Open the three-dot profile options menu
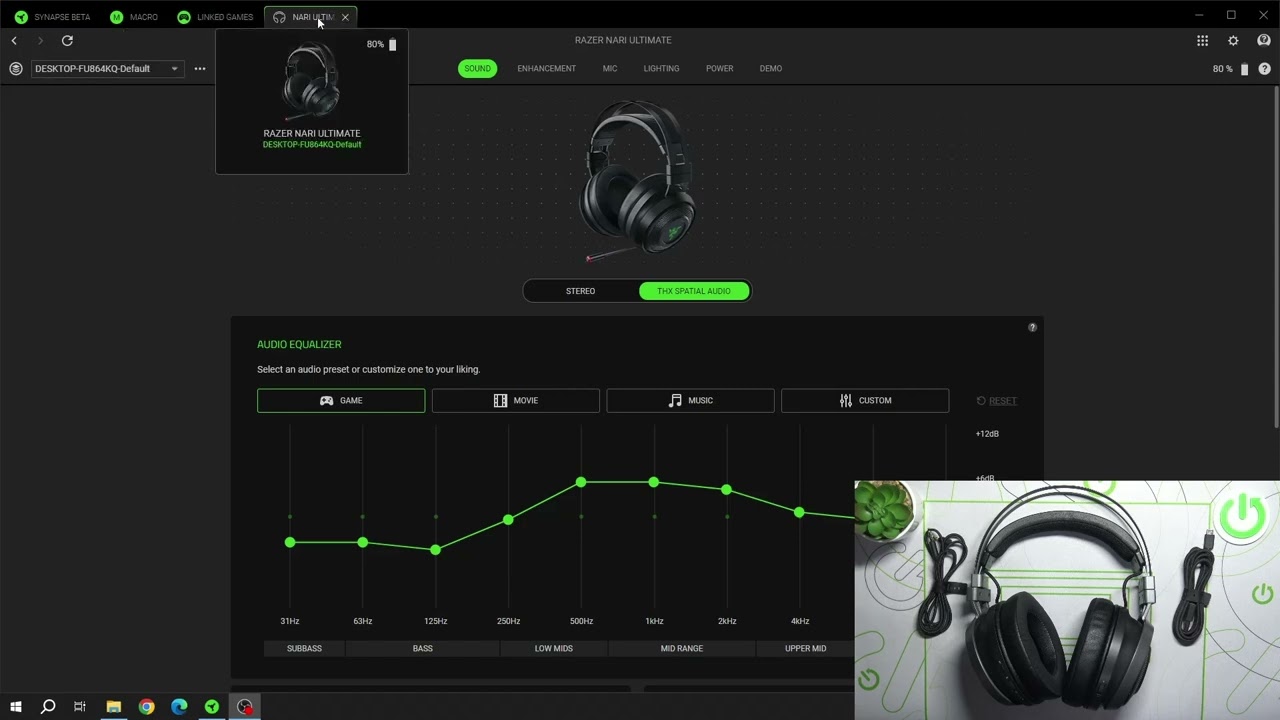This screenshot has width=1280, height=720. [x=200, y=69]
